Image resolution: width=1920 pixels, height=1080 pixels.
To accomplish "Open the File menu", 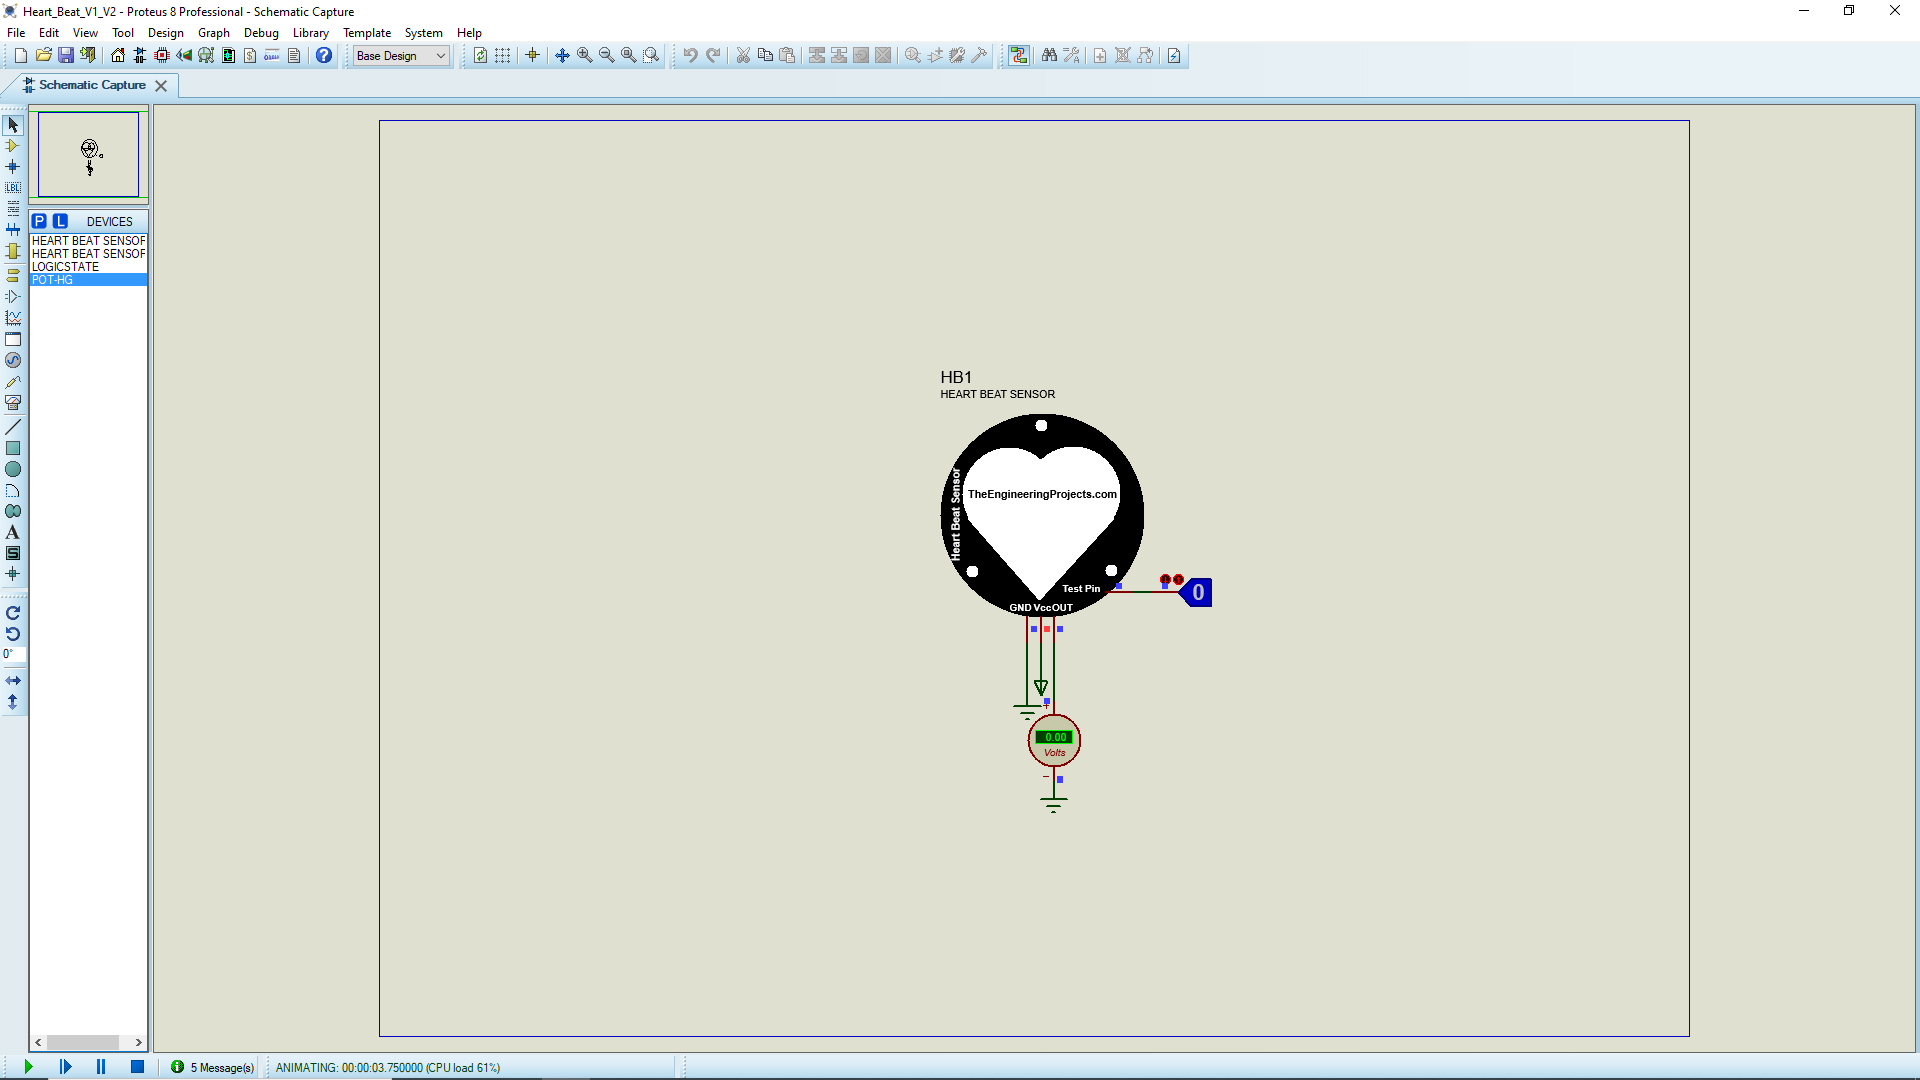I will (x=16, y=33).
